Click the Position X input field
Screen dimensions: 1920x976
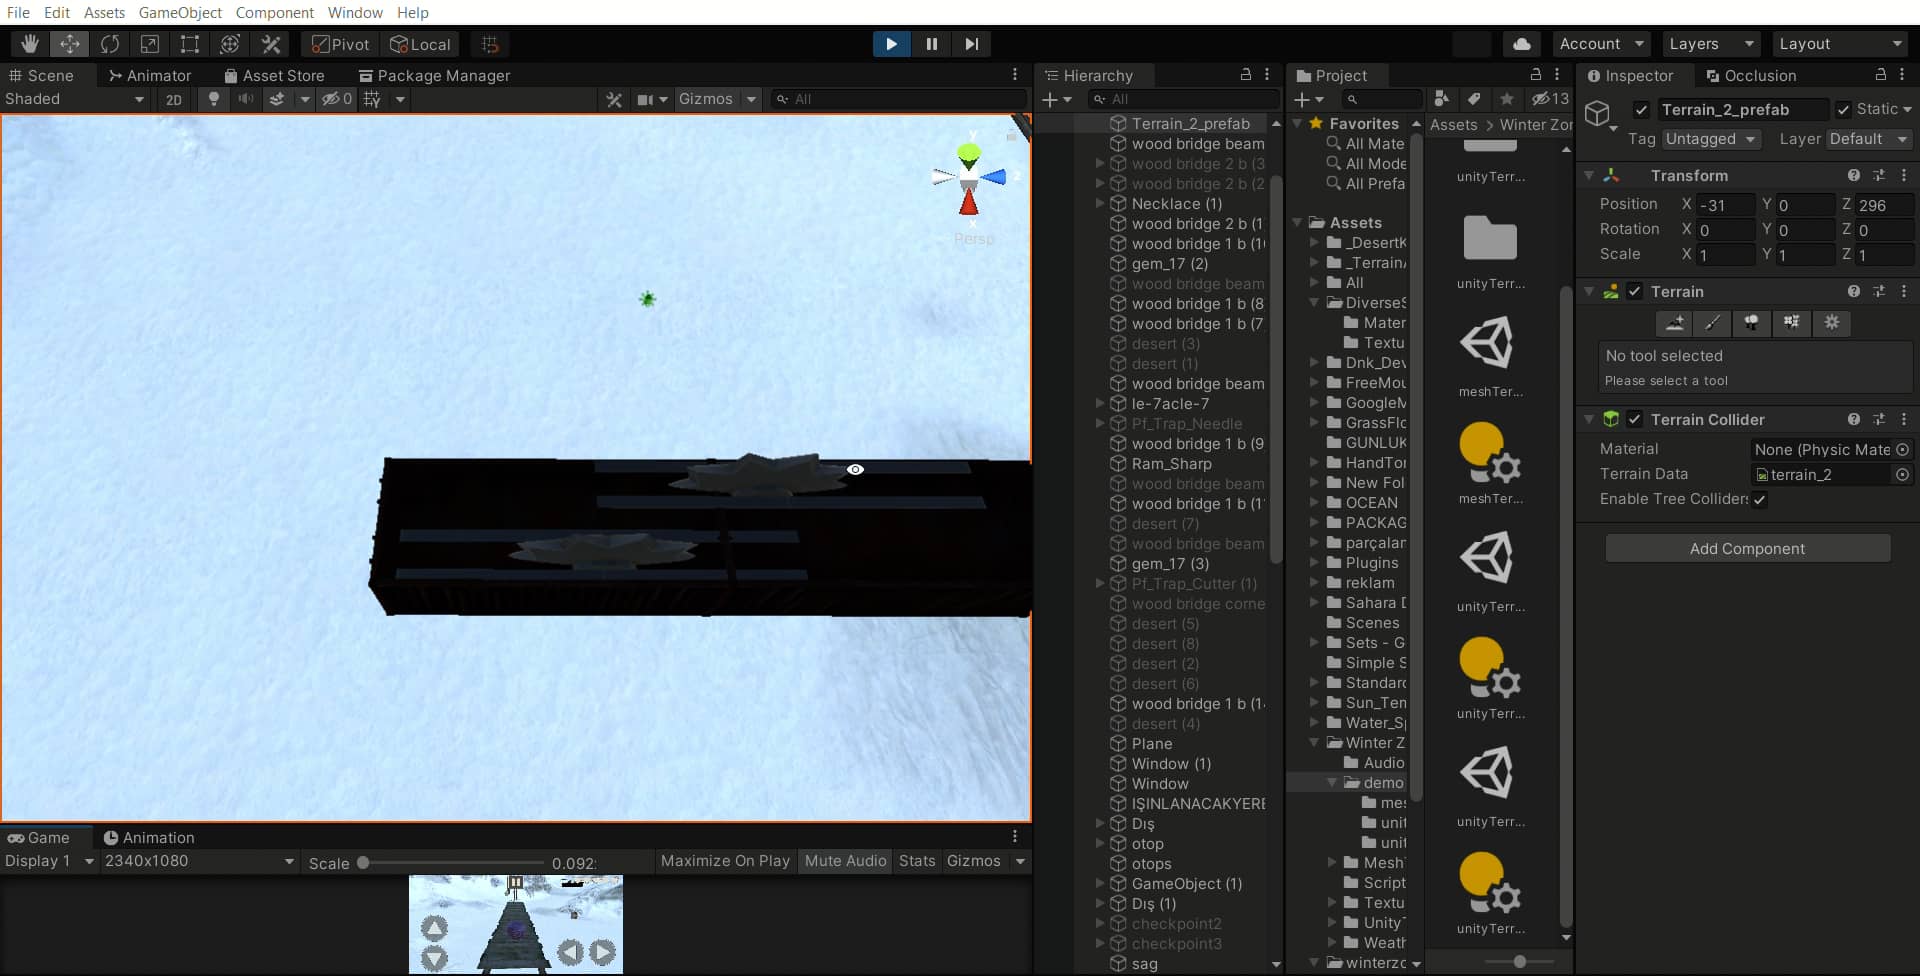coord(1725,205)
